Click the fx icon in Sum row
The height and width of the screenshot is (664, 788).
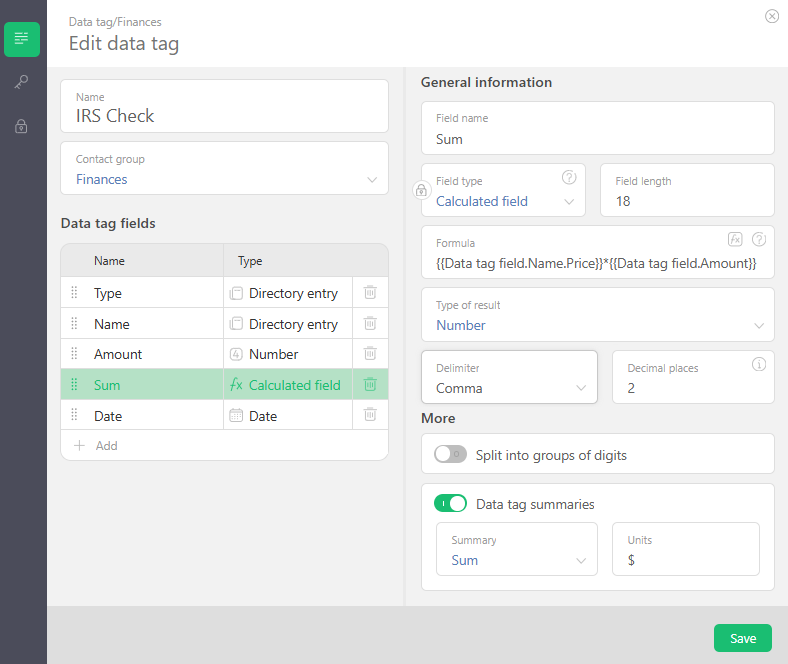point(236,385)
